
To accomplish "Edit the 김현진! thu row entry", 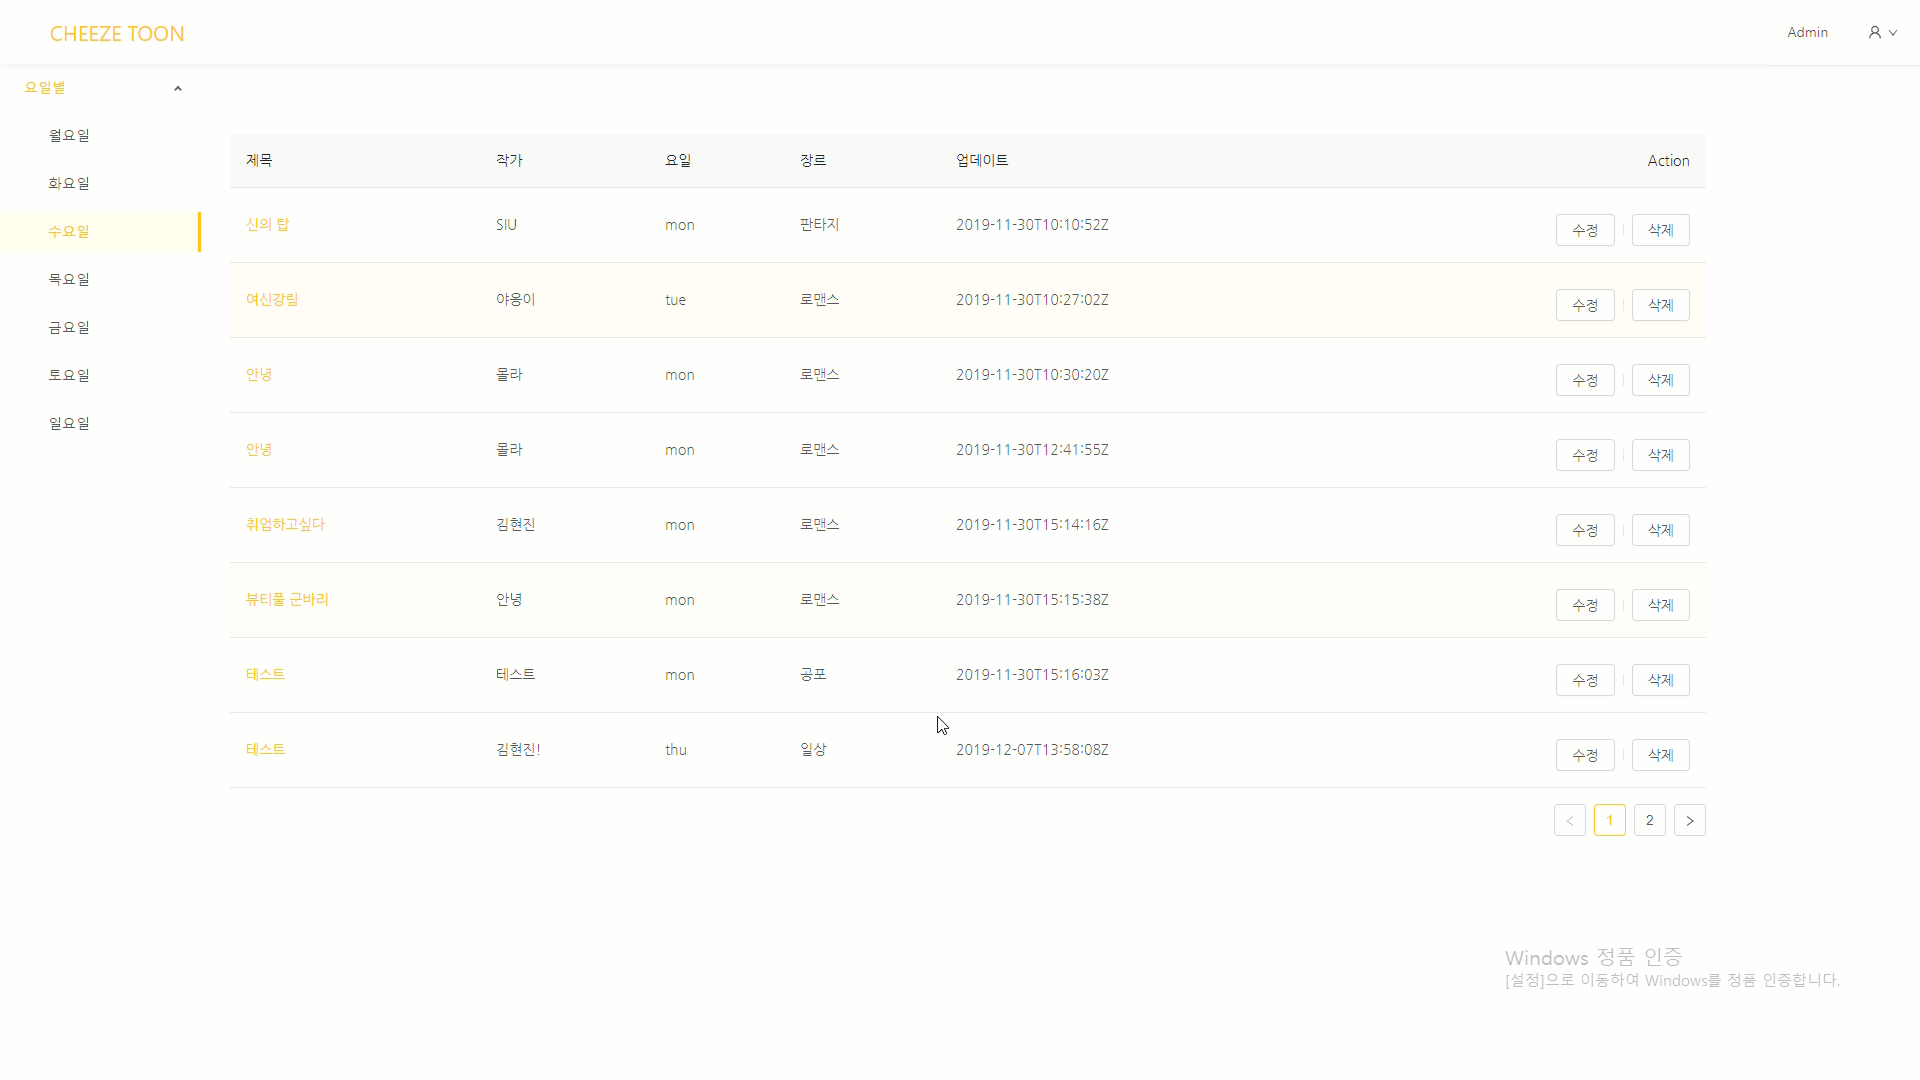I will pos(1584,755).
